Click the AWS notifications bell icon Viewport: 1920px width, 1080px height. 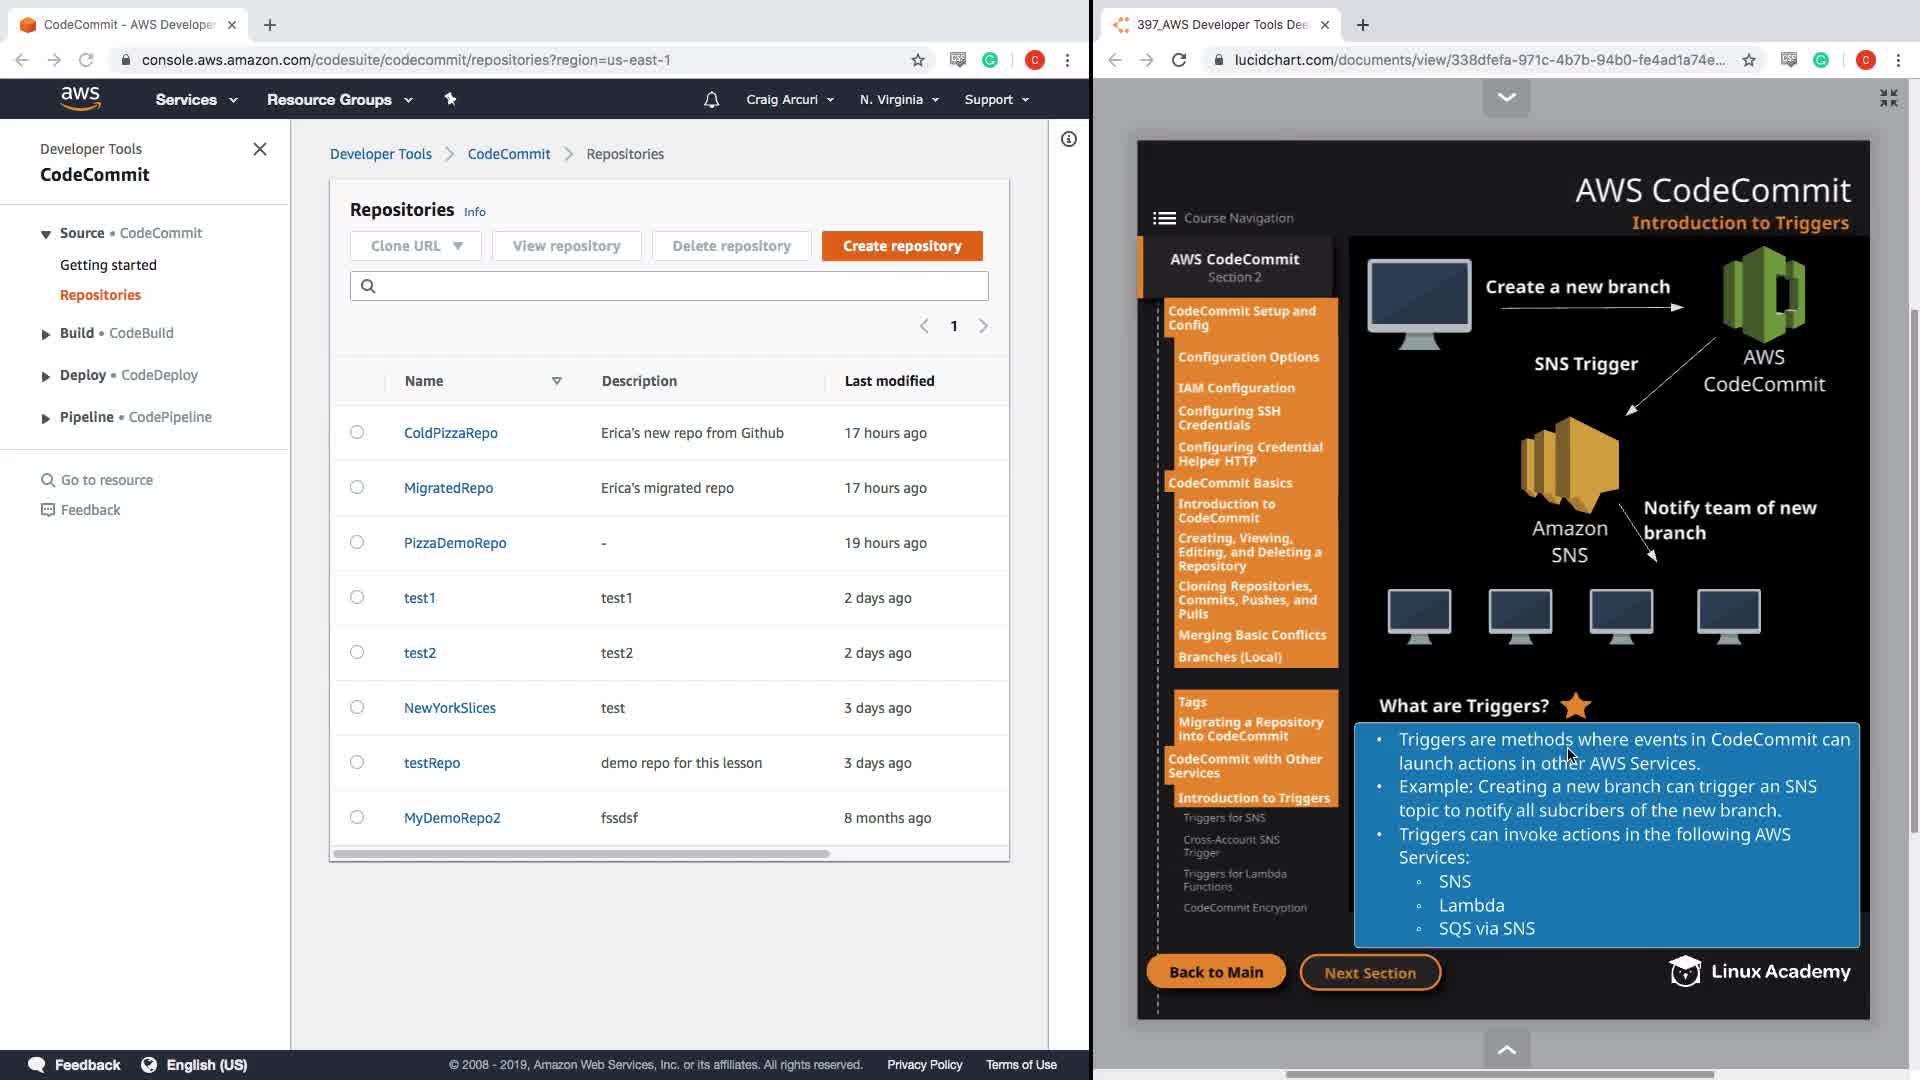[711, 100]
